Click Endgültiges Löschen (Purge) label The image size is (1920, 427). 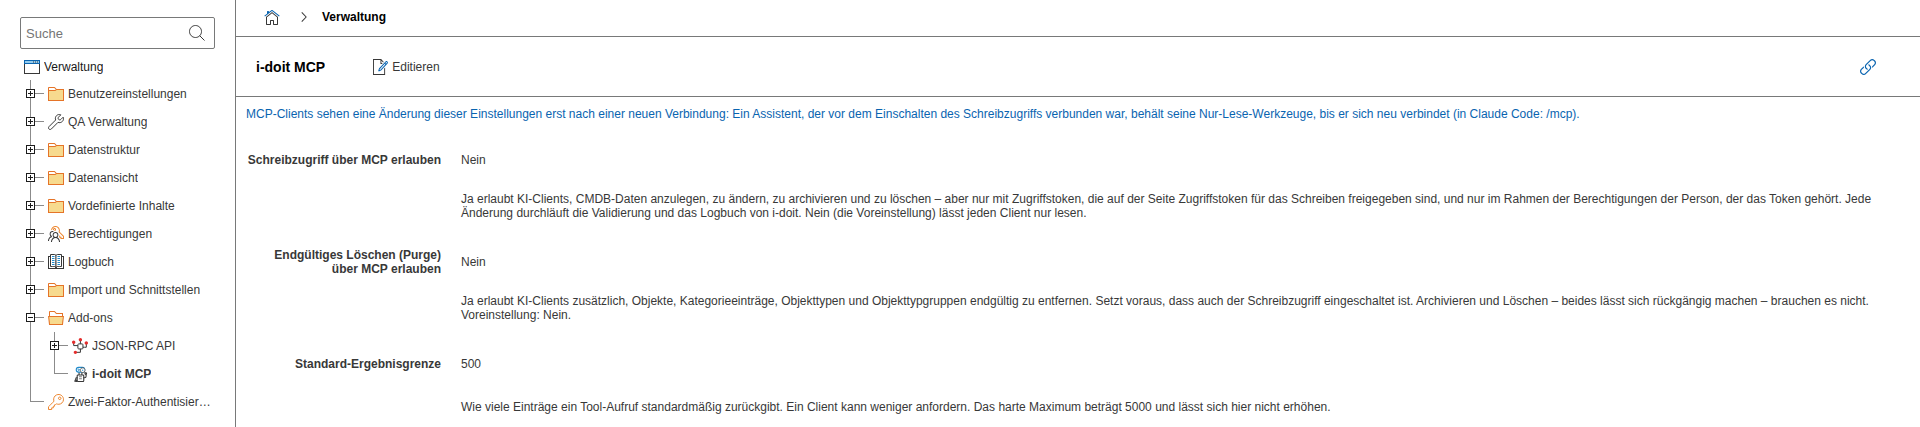pos(357,262)
